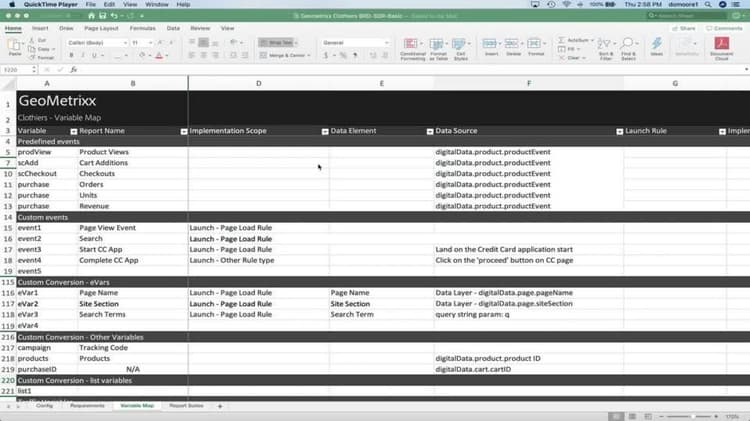
Task: Click the fx insert function icon
Action: (x=74, y=70)
